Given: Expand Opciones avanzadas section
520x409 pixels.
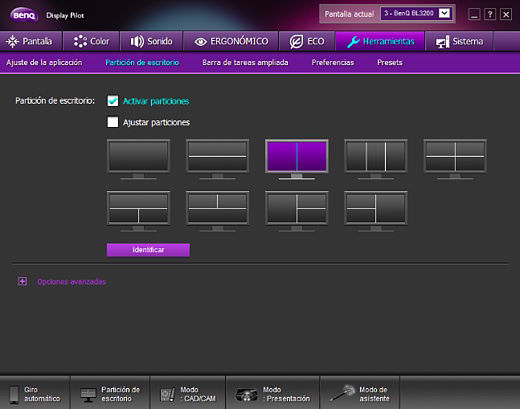Looking at the screenshot, I should tap(22, 282).
